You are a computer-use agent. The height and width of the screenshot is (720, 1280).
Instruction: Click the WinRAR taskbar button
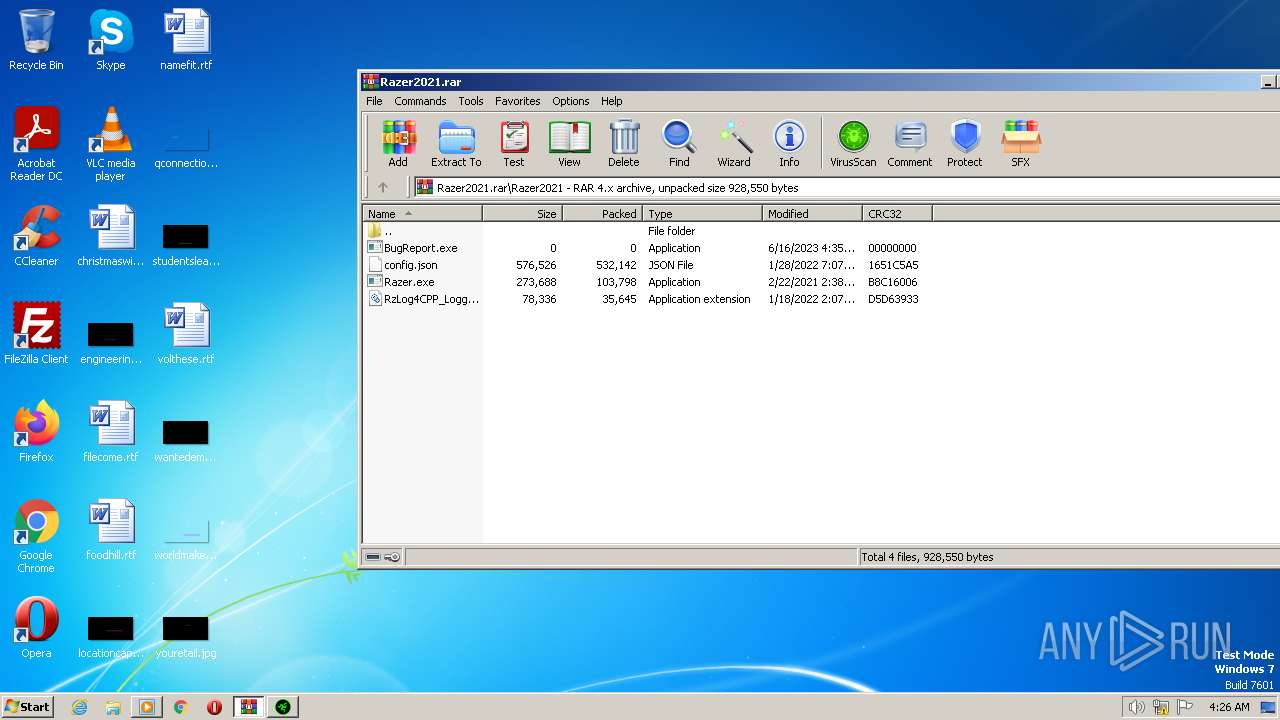(x=248, y=707)
